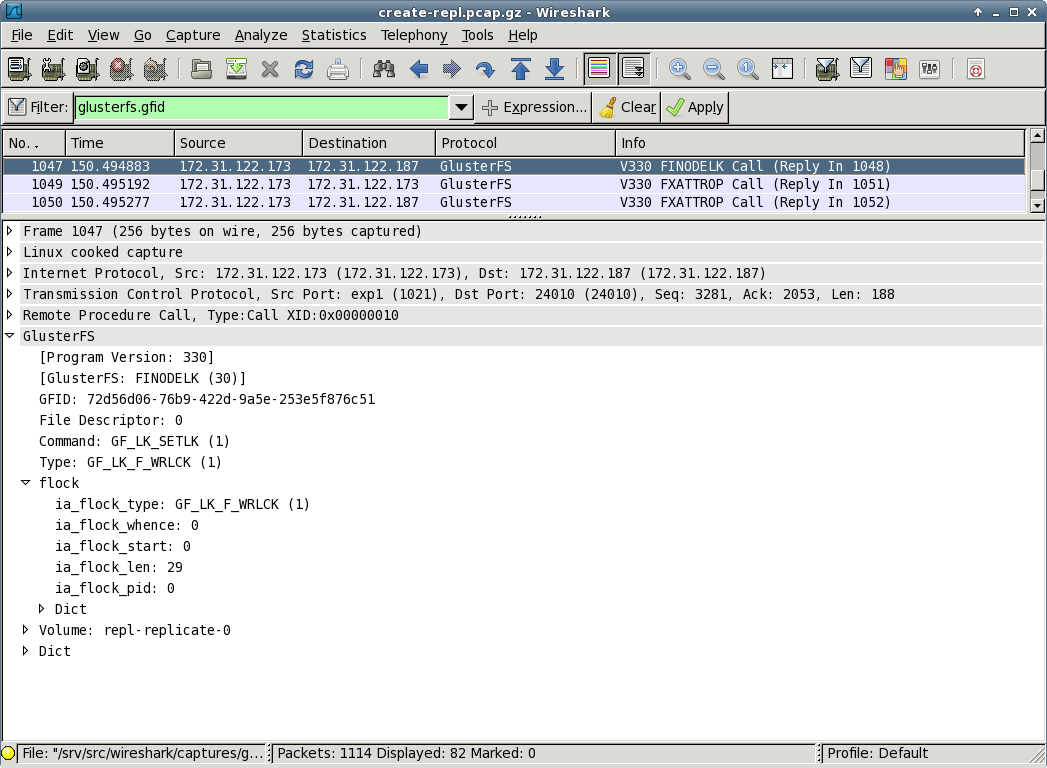Click packet list scrollbar up arrow
The image size is (1047, 768).
click(1037, 136)
